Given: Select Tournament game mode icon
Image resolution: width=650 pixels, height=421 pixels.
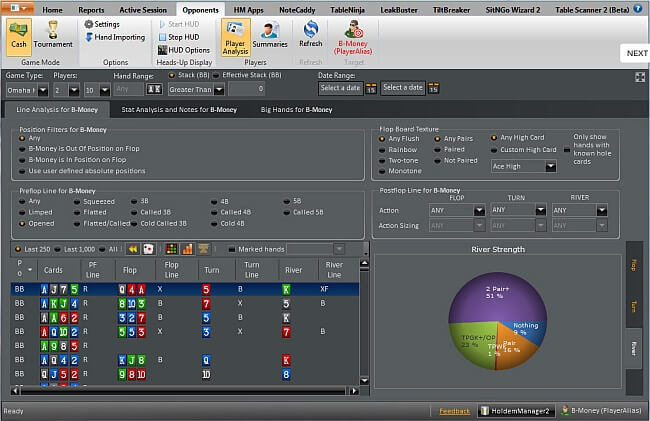Looking at the screenshot, I should (x=52, y=34).
